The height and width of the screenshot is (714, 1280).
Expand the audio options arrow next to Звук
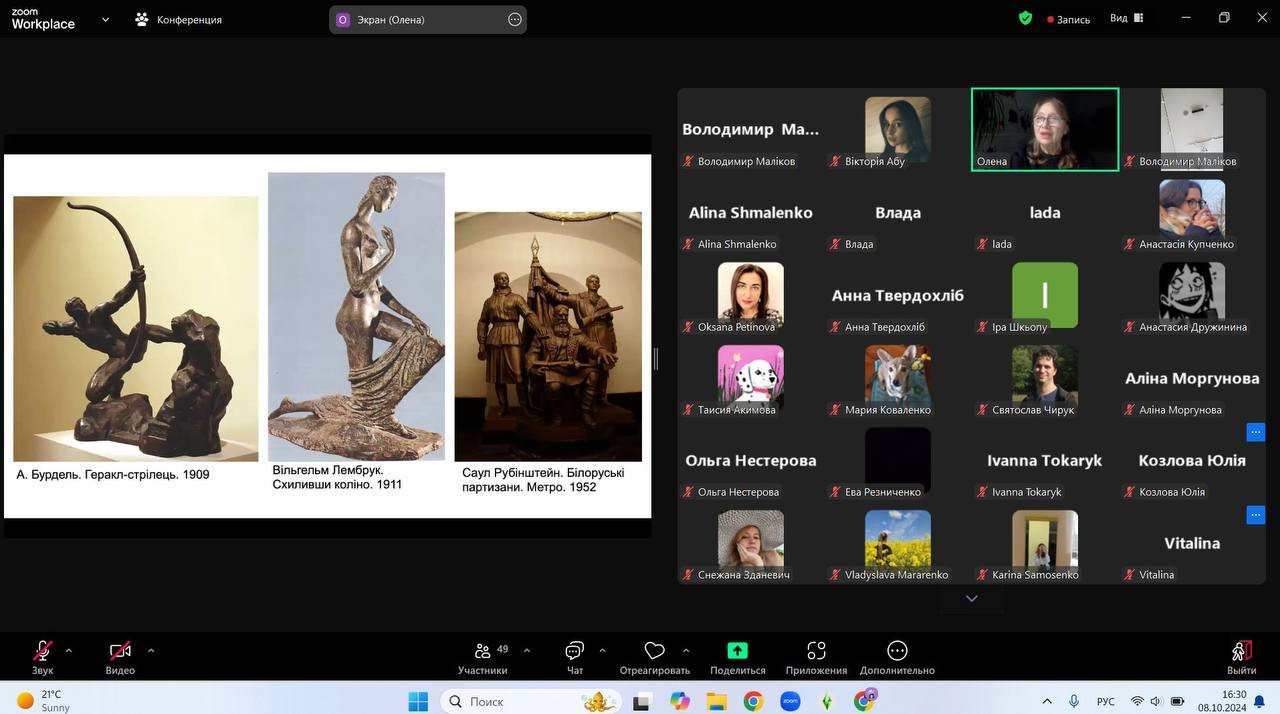[69, 650]
